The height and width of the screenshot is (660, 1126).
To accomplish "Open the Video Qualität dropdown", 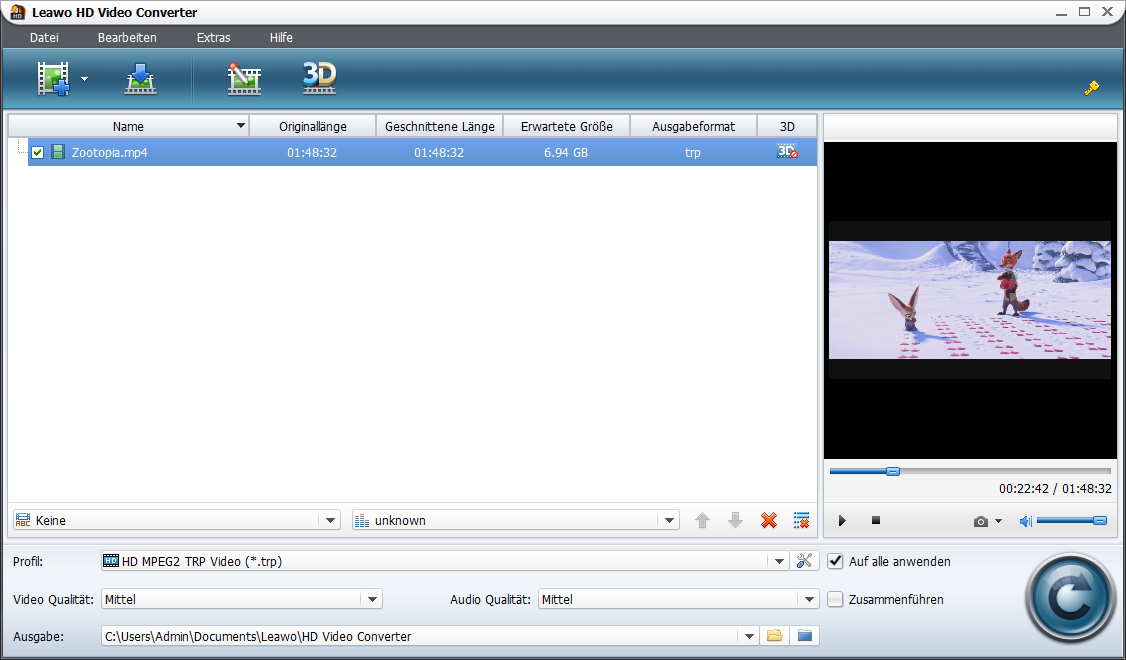I will click(x=372, y=599).
